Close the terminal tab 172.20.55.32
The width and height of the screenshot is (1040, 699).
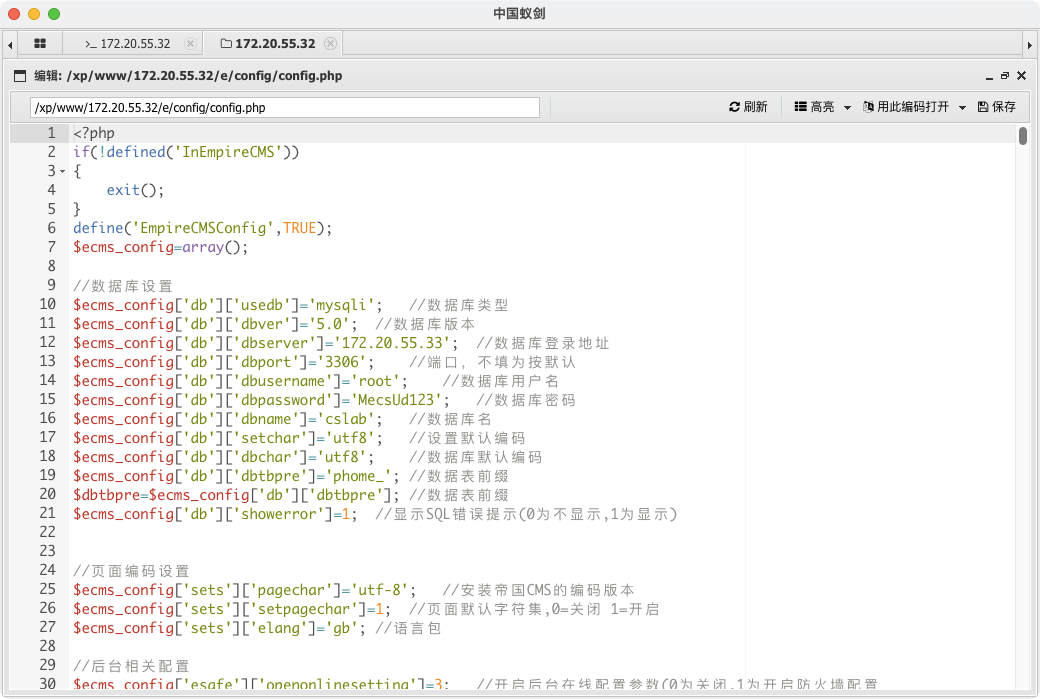[x=190, y=44]
